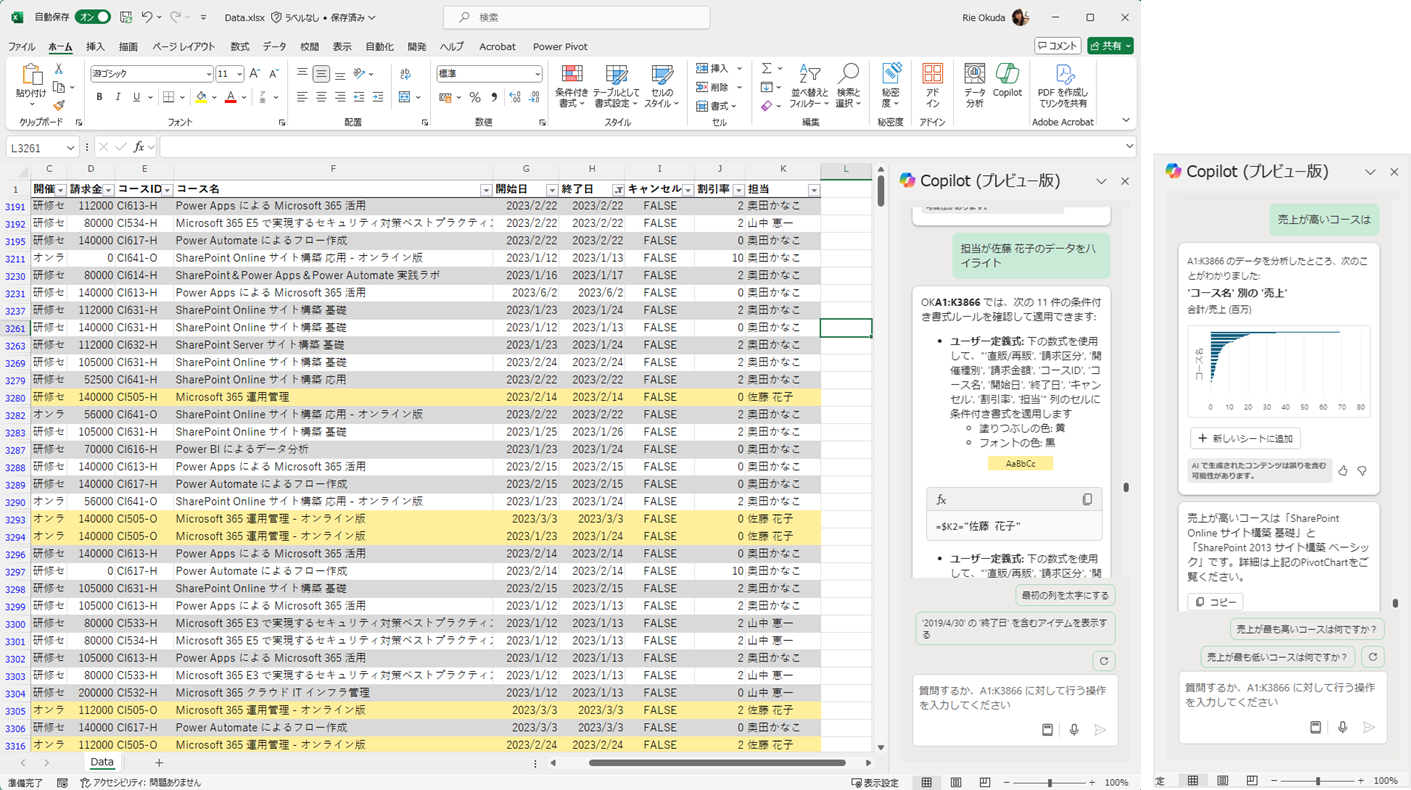The image size is (1411, 790).
Task: Open the font name combo box
Action: (151, 74)
